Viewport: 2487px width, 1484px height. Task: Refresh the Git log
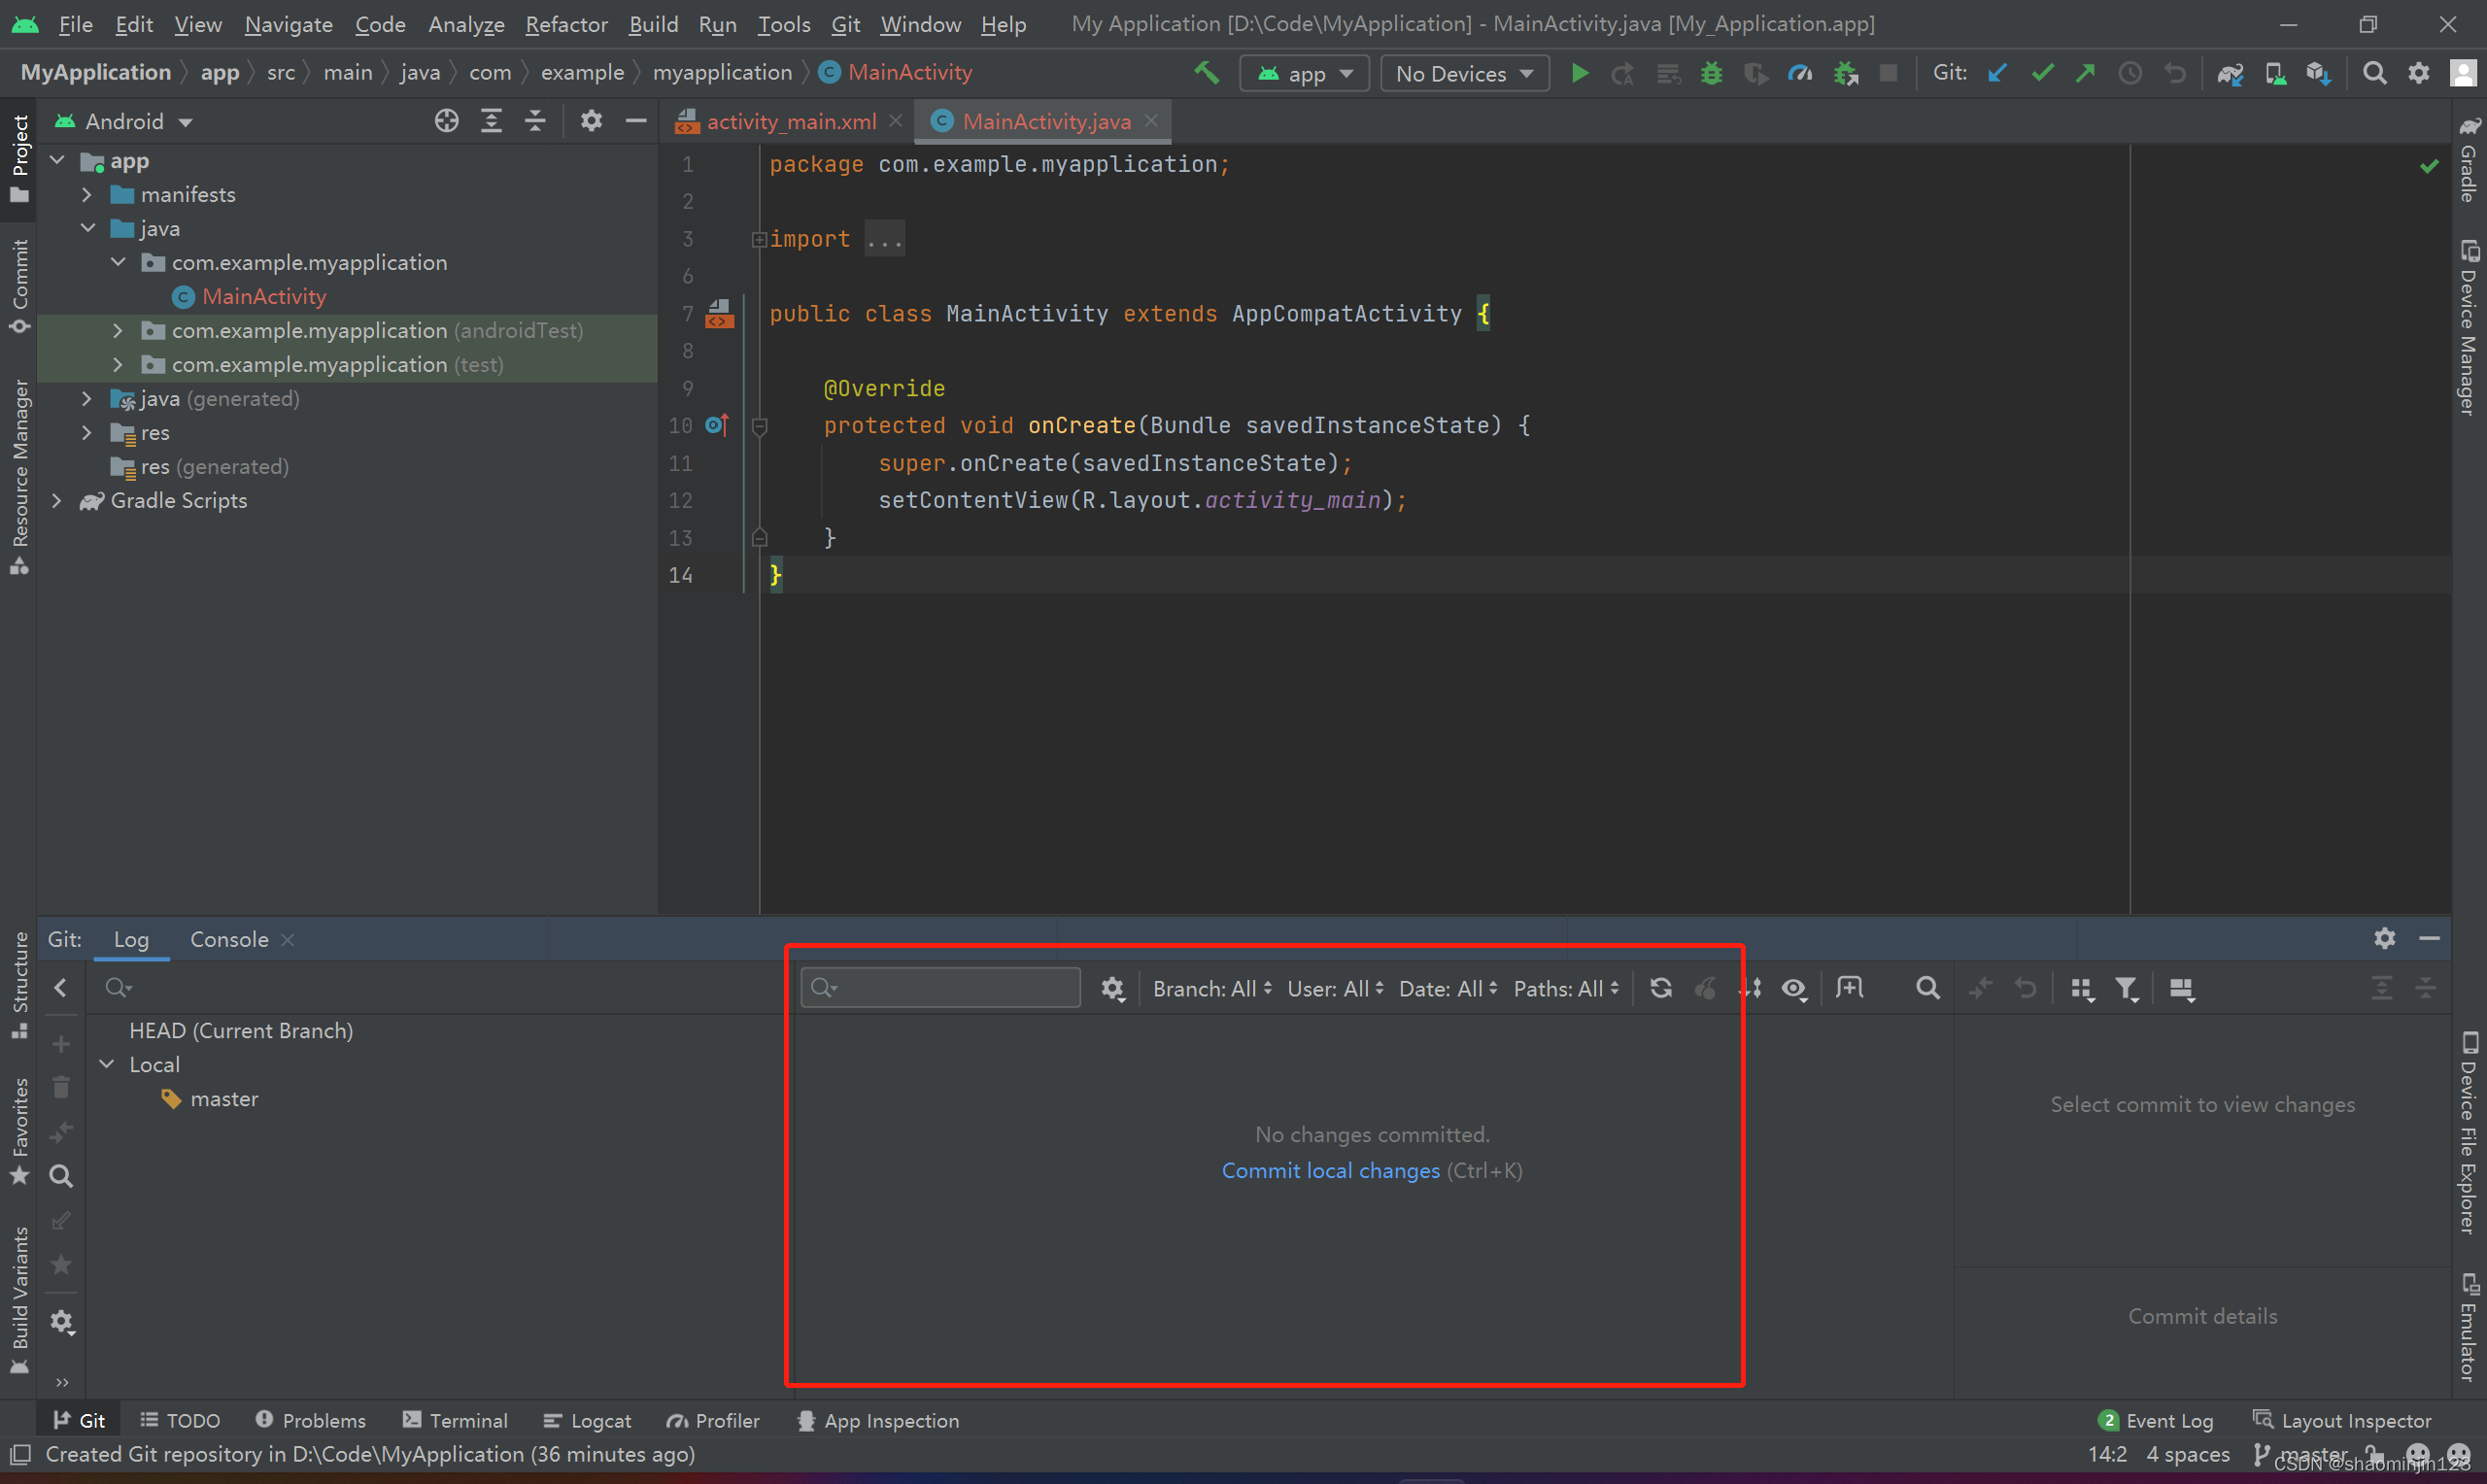[1661, 988]
